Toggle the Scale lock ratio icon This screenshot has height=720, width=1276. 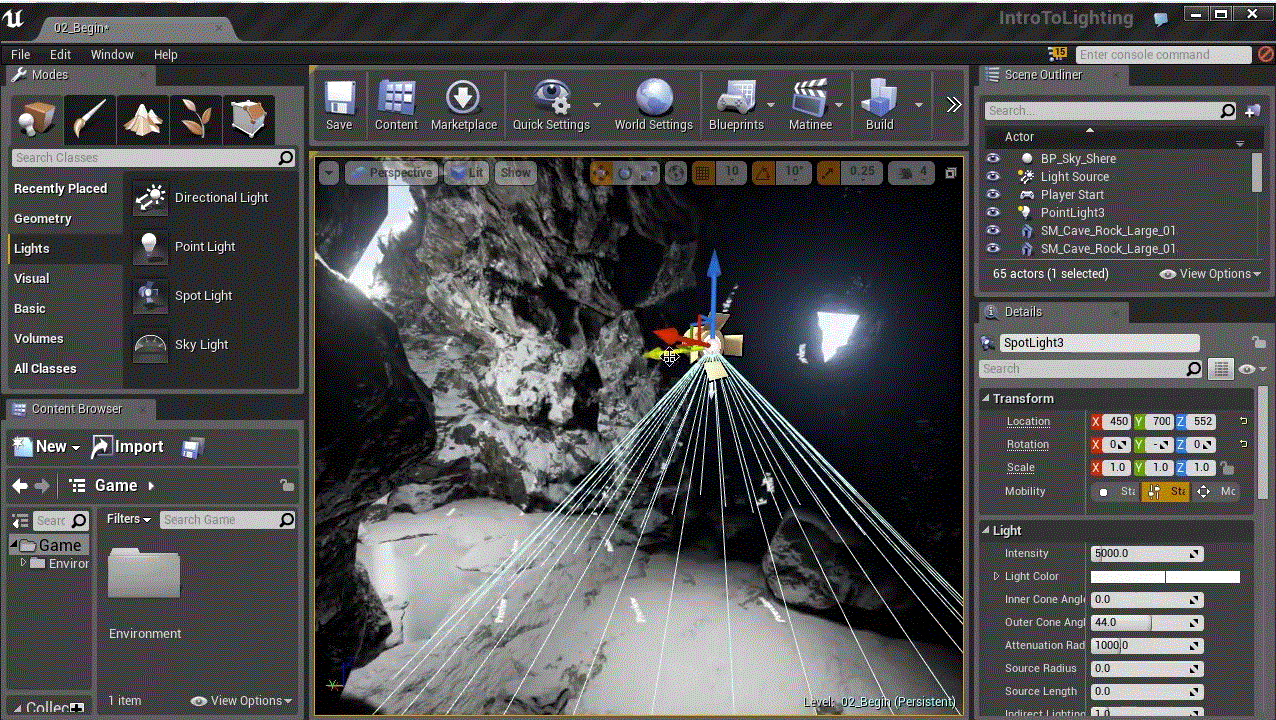[x=1228, y=468]
